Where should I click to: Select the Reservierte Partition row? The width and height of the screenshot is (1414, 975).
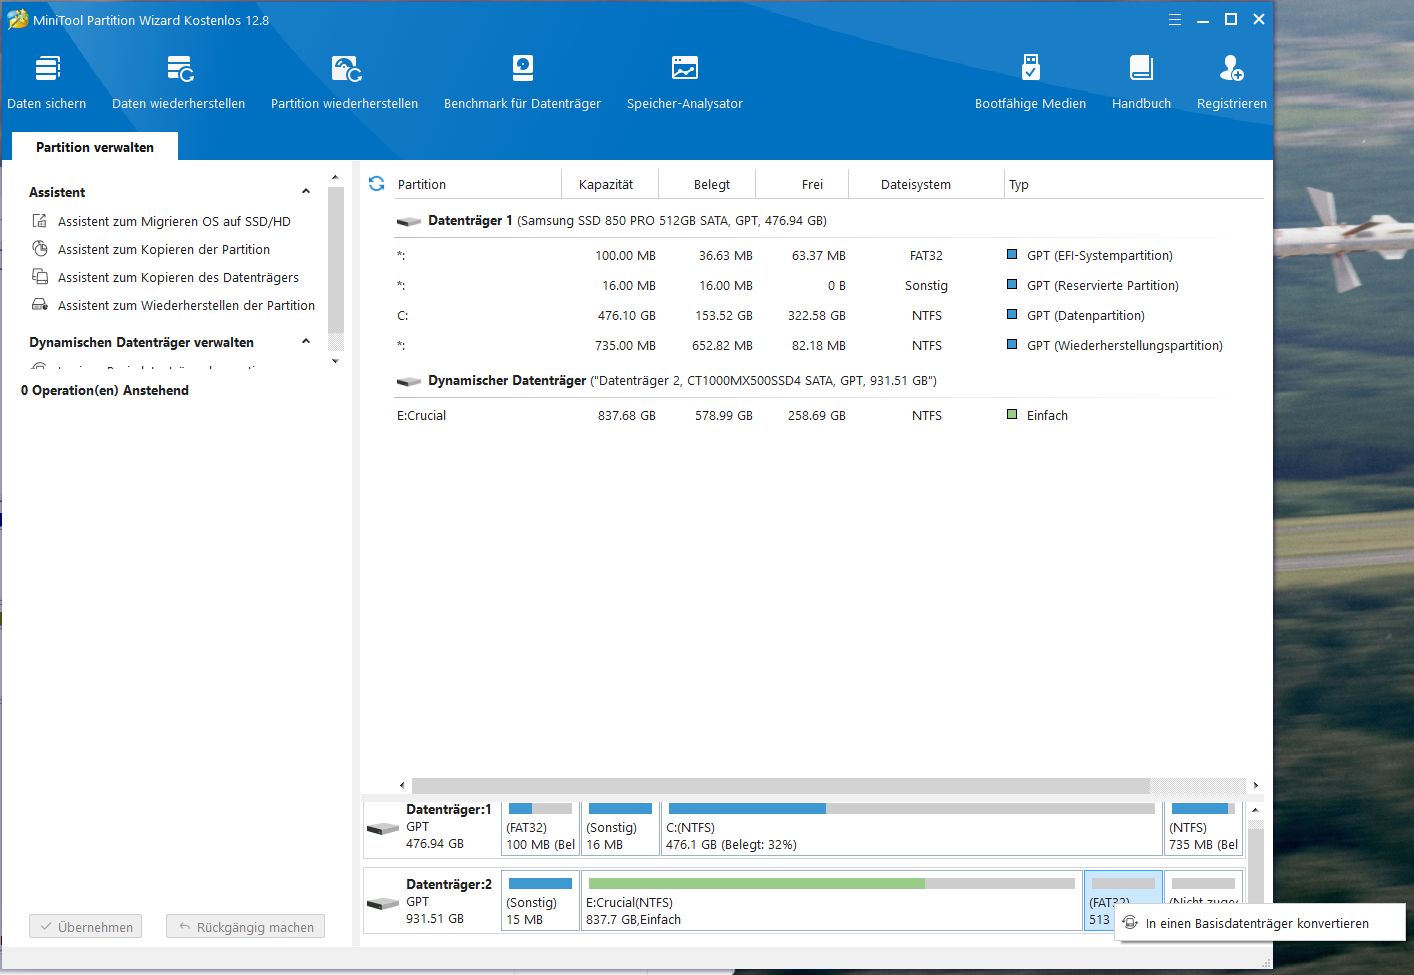tap(828, 285)
